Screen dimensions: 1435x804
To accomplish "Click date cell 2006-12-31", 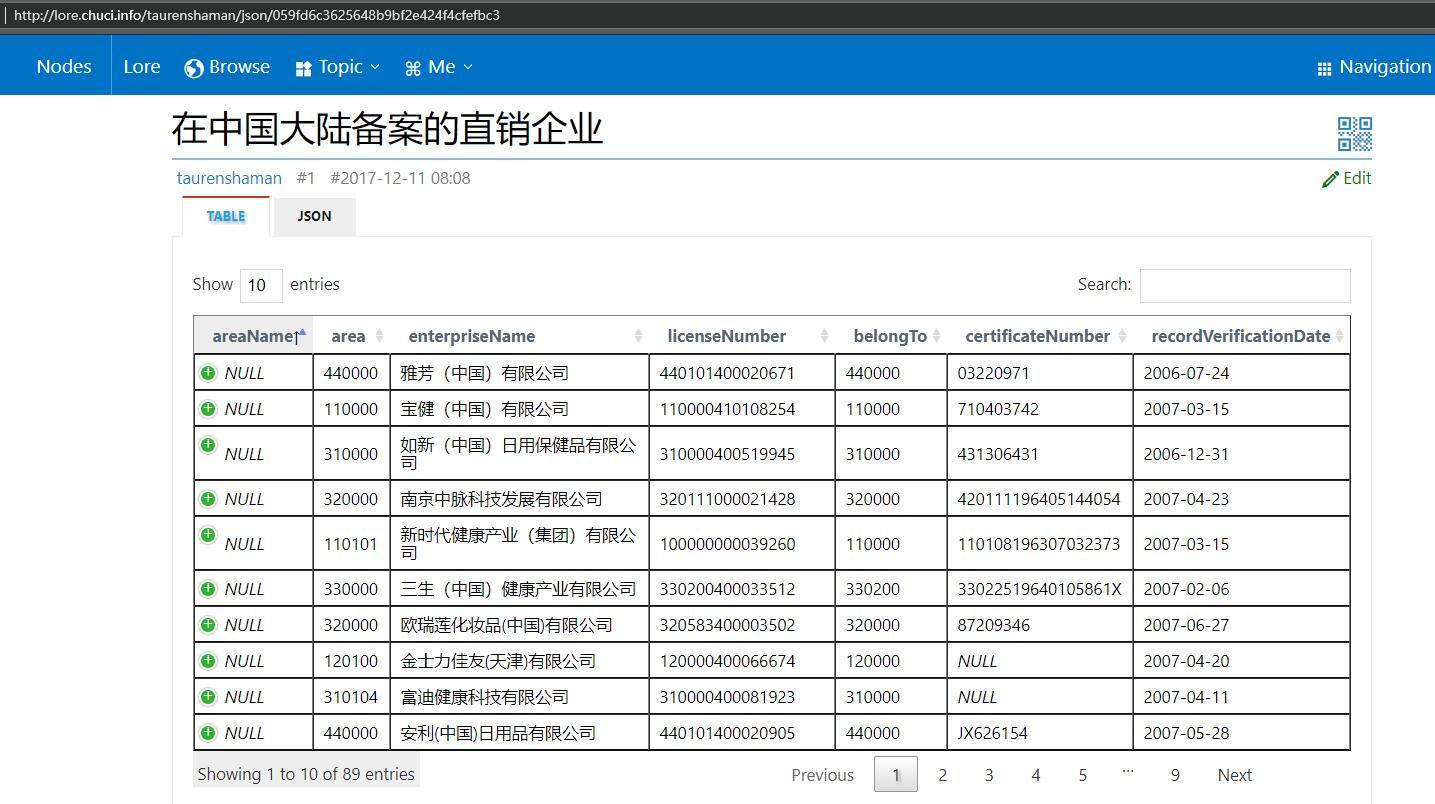I will click(x=1186, y=454).
